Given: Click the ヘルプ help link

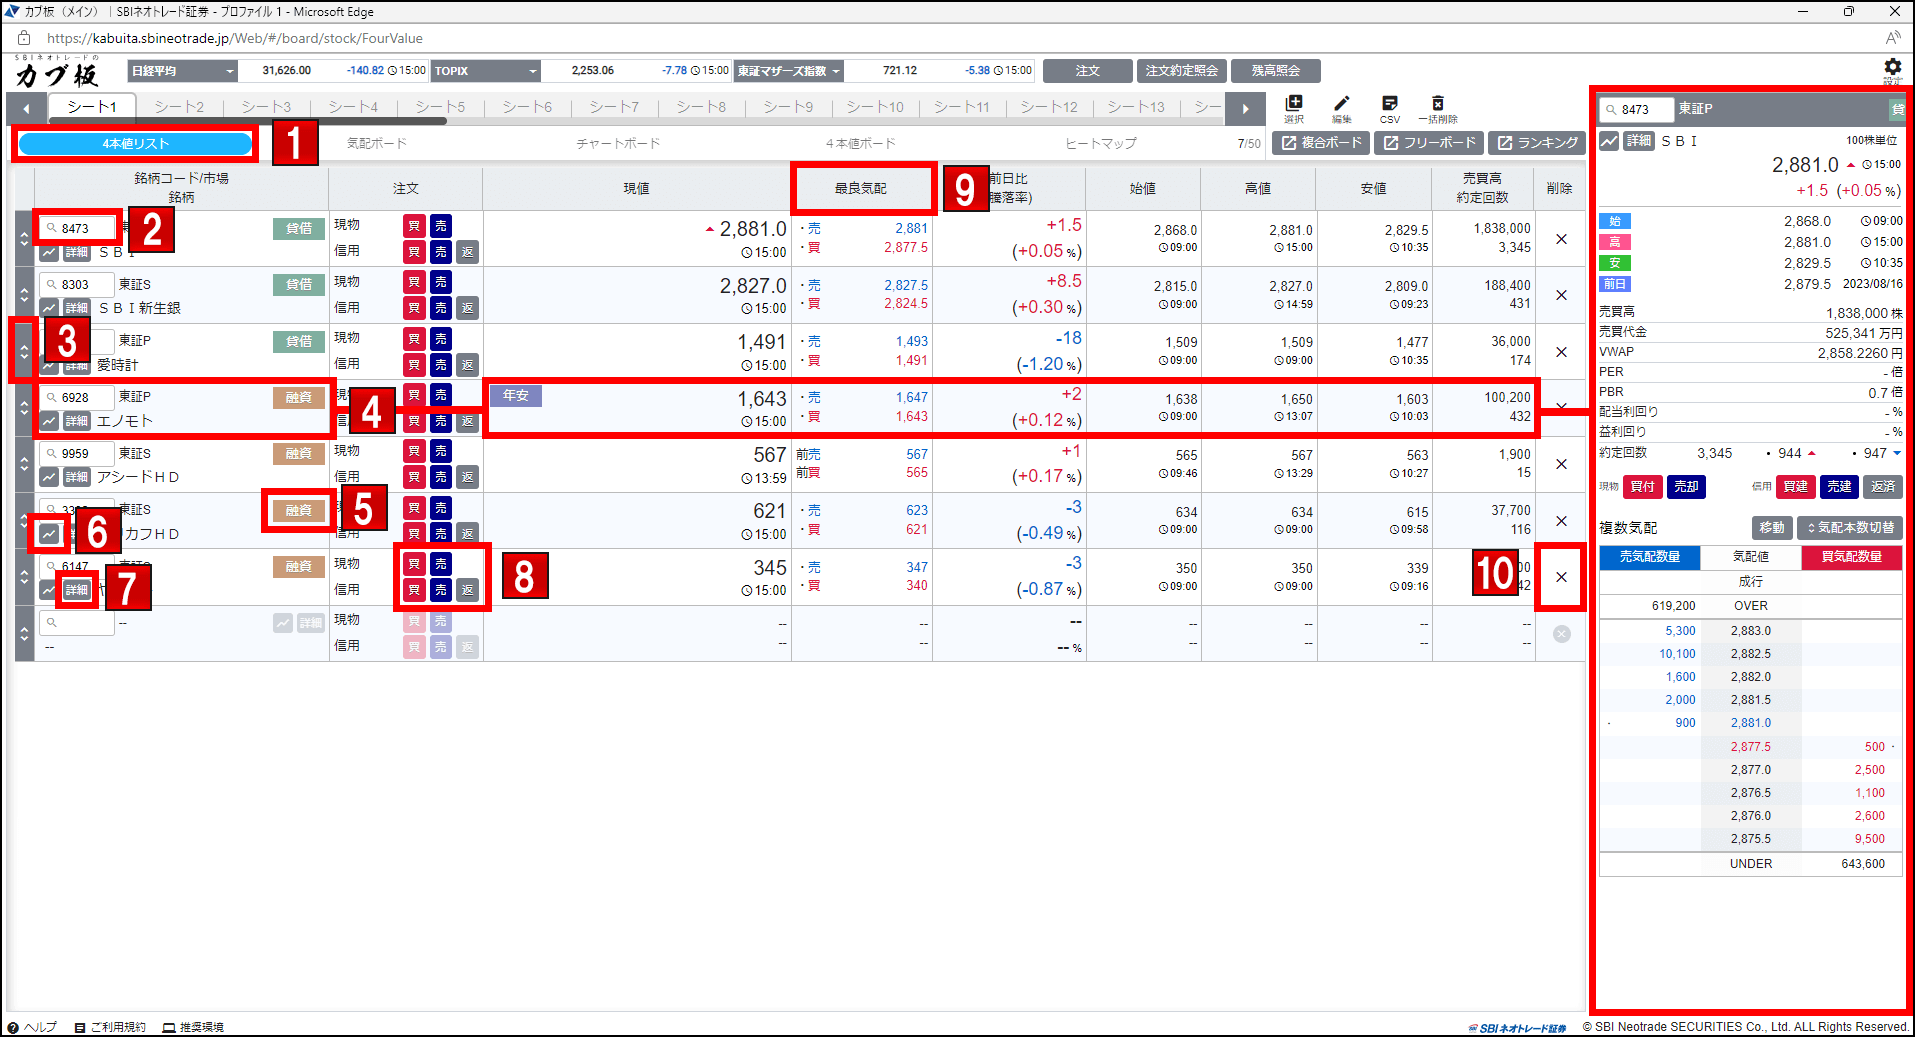Looking at the screenshot, I should click(32, 1027).
